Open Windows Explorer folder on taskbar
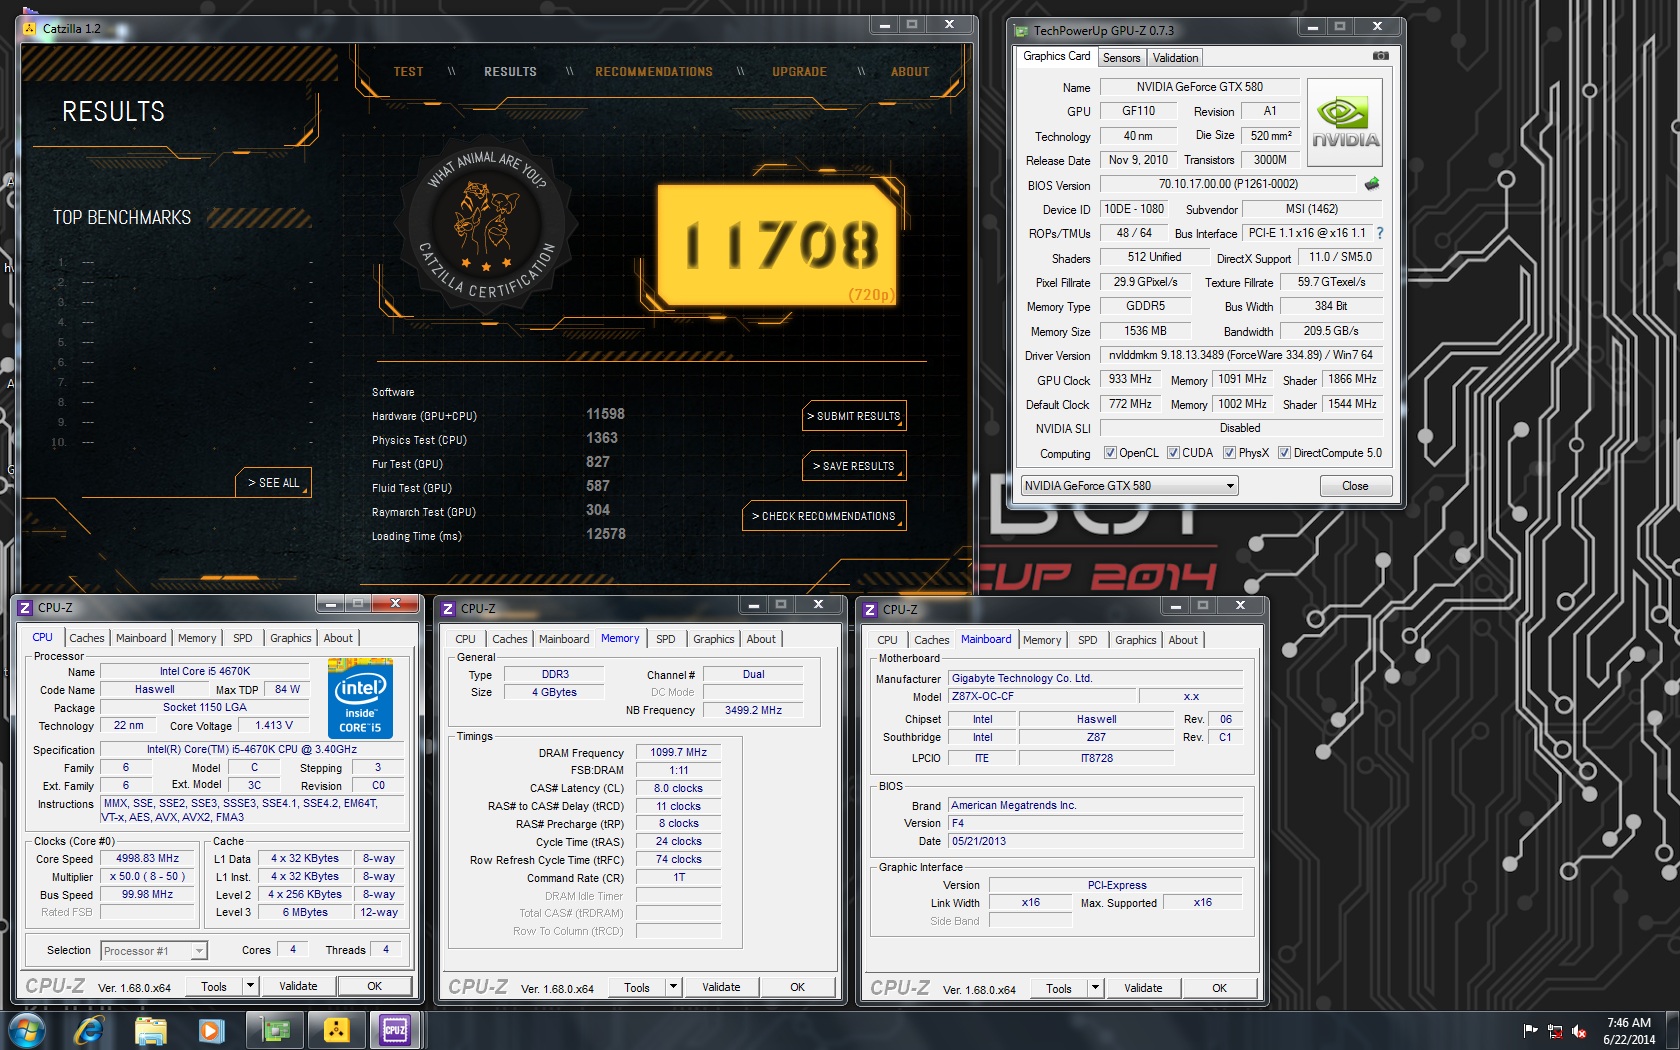Viewport: 1680px width, 1050px height. pyautogui.click(x=151, y=1030)
